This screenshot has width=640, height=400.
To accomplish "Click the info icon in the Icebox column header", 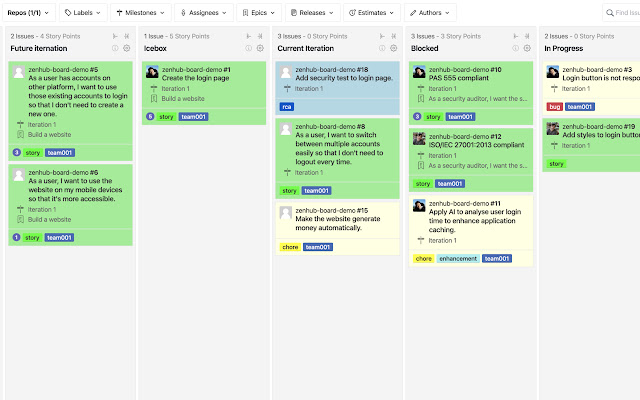I will point(249,47).
